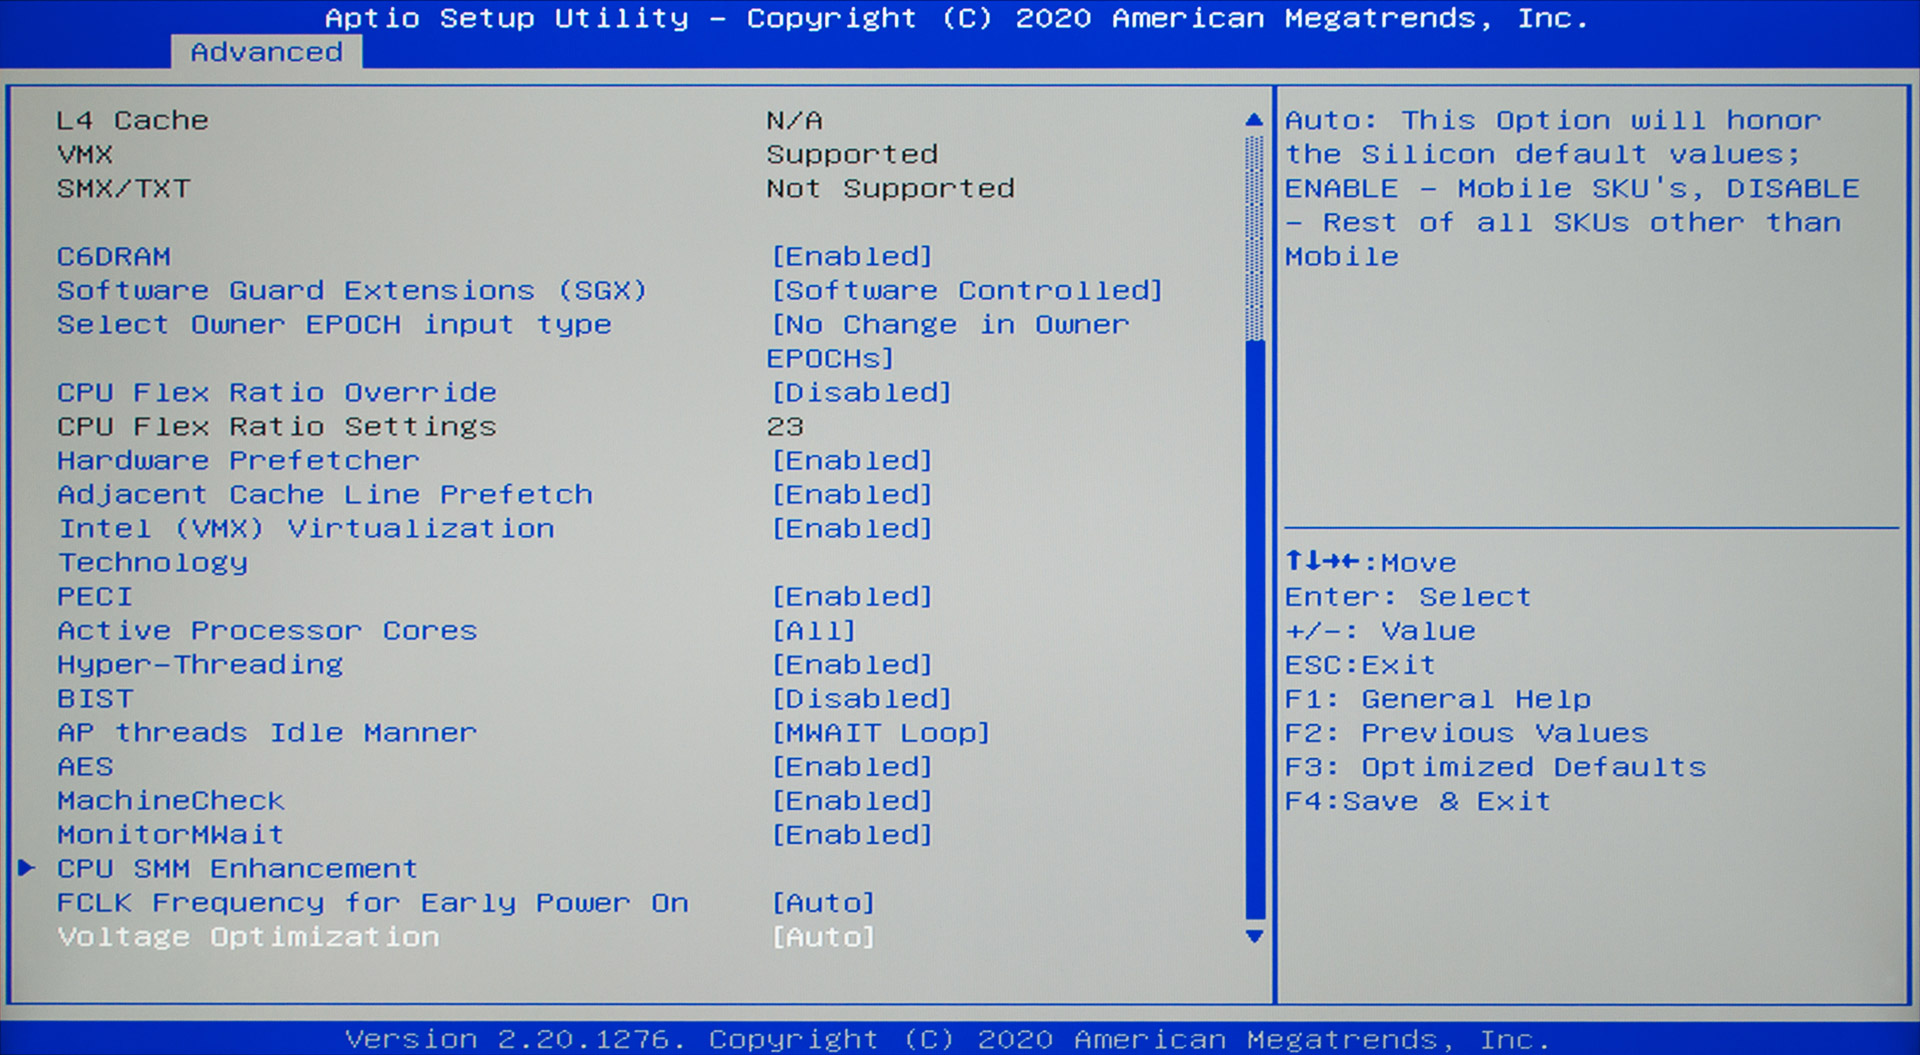The height and width of the screenshot is (1055, 1920).
Task: Open the FCLK Frequency [Auto] value
Action: pyautogui.click(x=823, y=903)
